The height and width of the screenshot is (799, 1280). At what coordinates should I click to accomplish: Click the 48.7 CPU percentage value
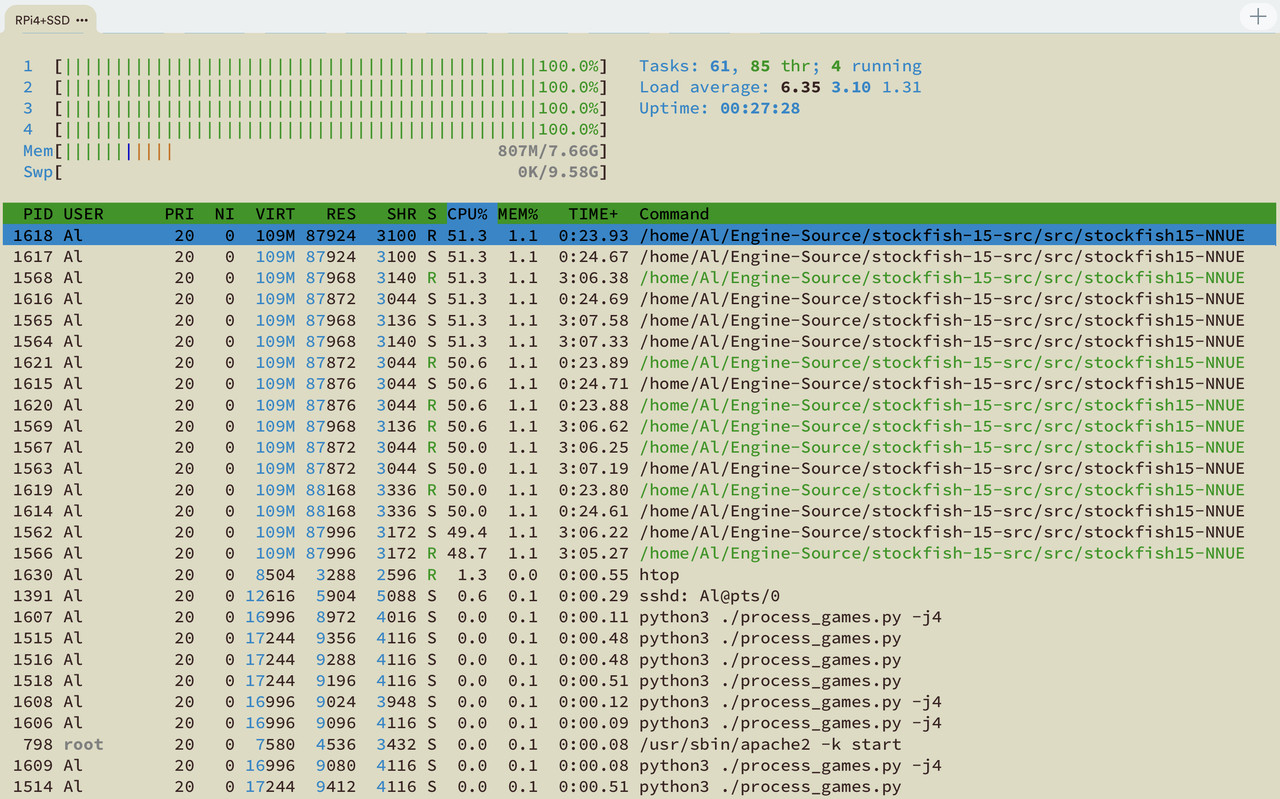point(467,553)
